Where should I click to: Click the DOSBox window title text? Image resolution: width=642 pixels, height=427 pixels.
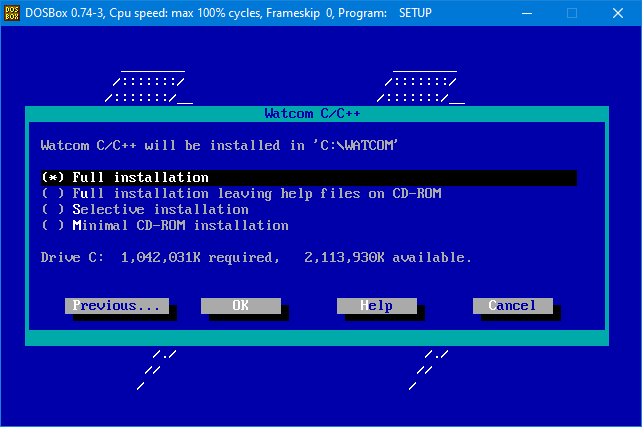[x=228, y=13]
